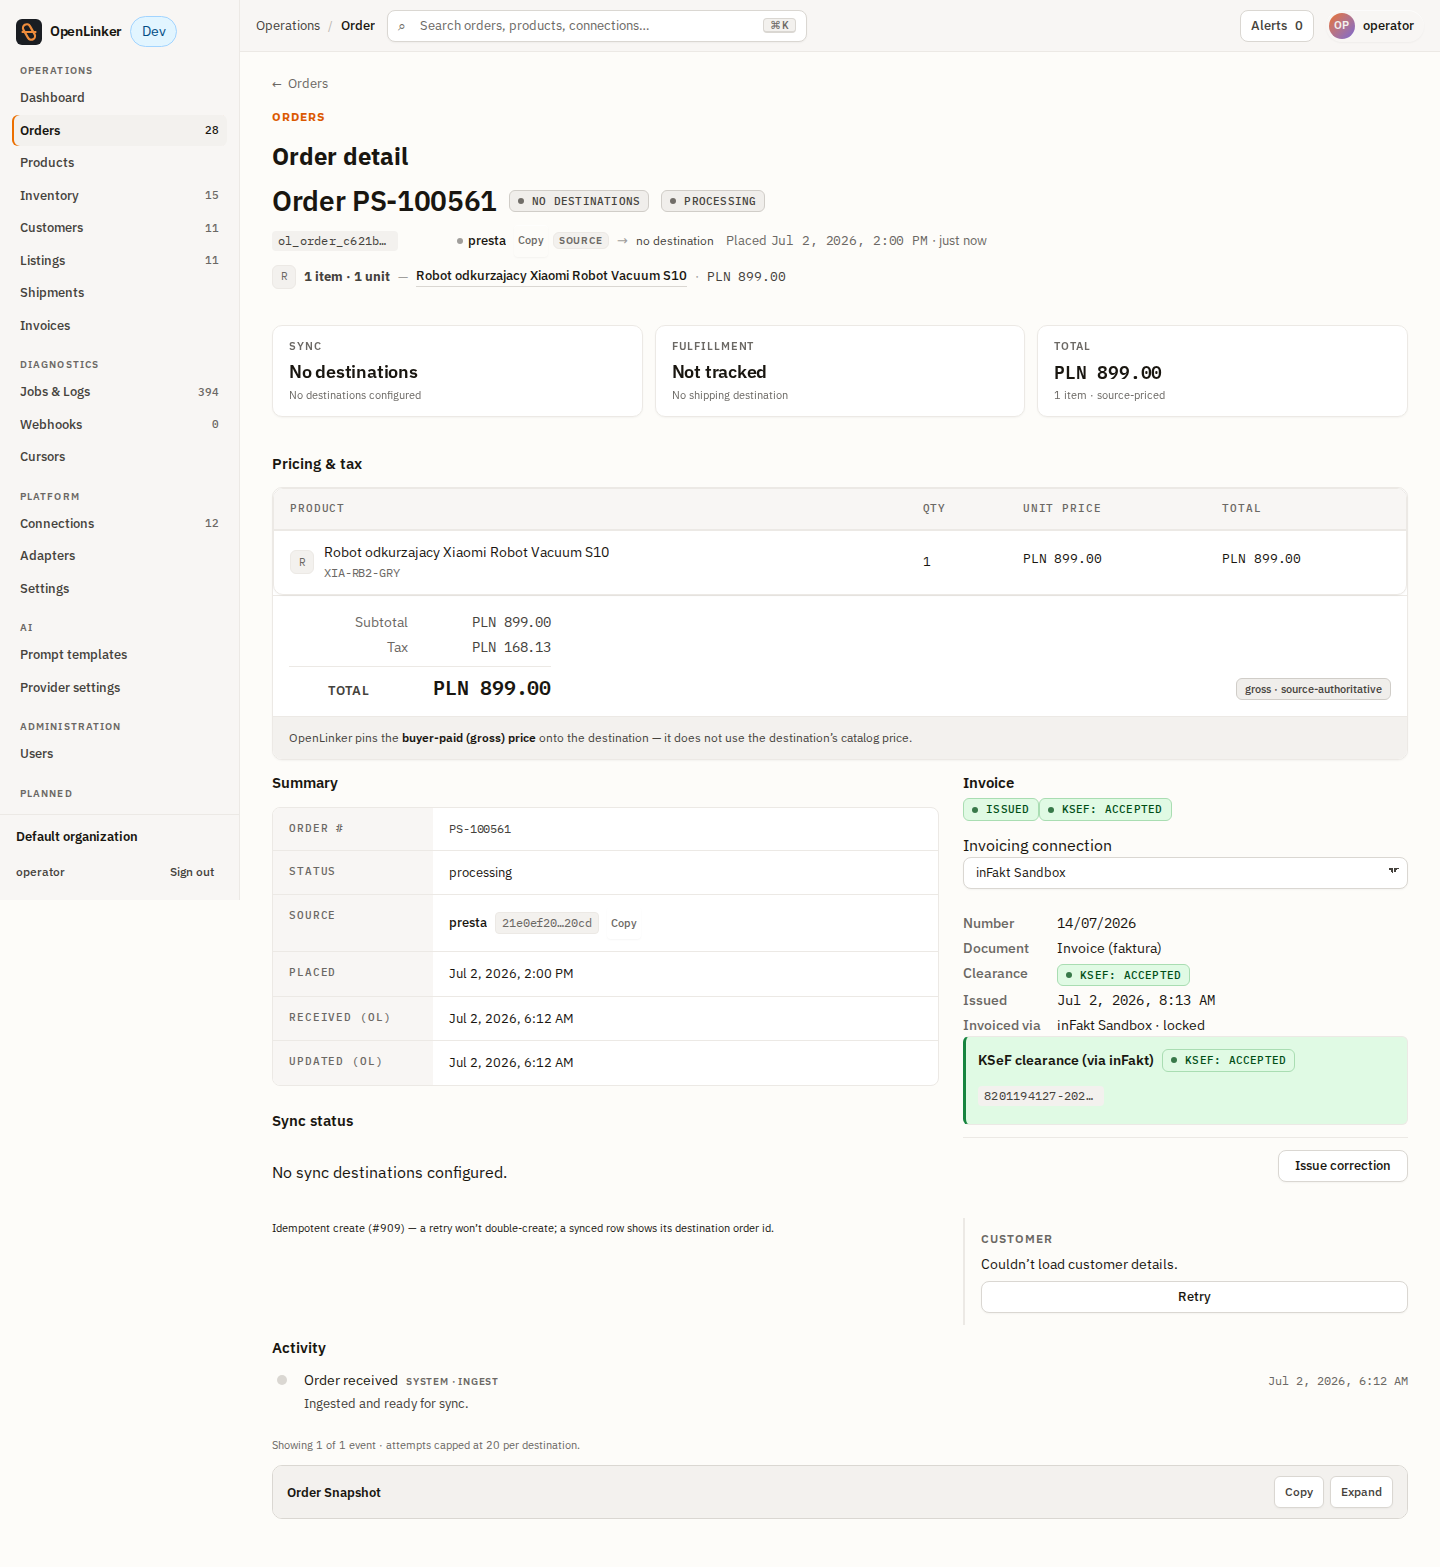Click Tax PLN 168.13 value
The image size is (1440, 1567).
pyautogui.click(x=511, y=648)
